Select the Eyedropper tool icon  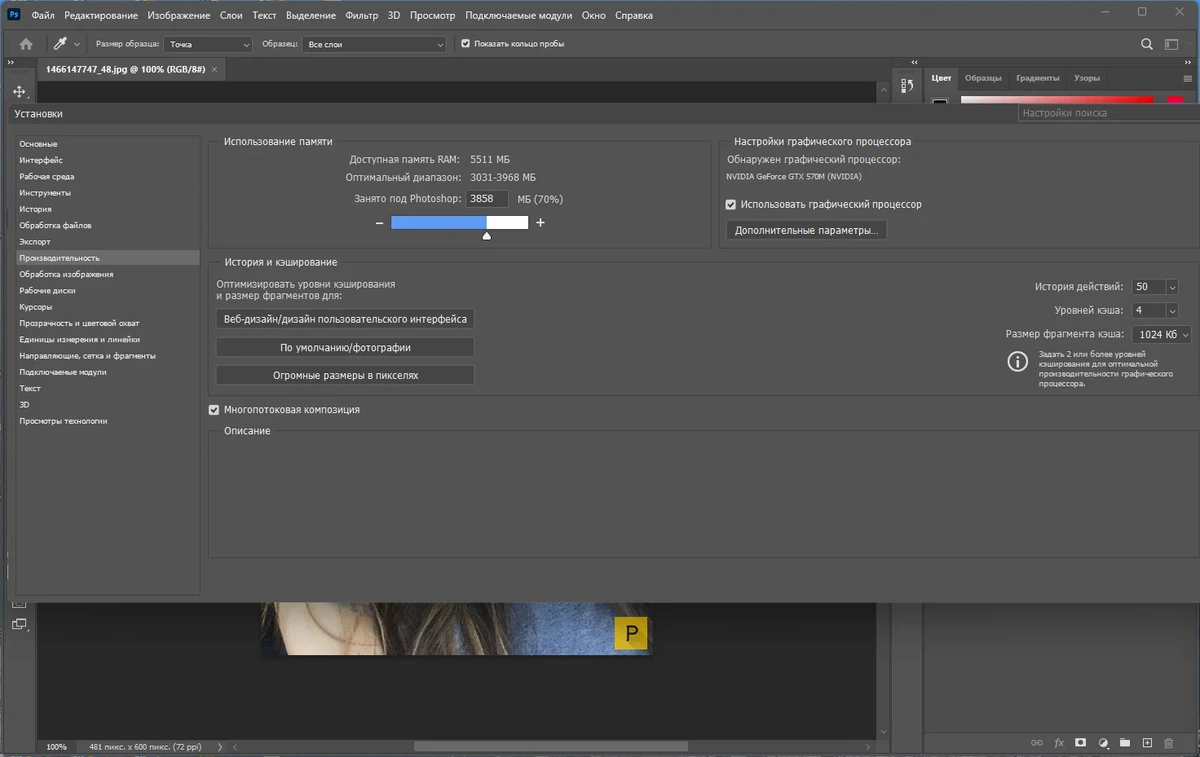point(60,44)
